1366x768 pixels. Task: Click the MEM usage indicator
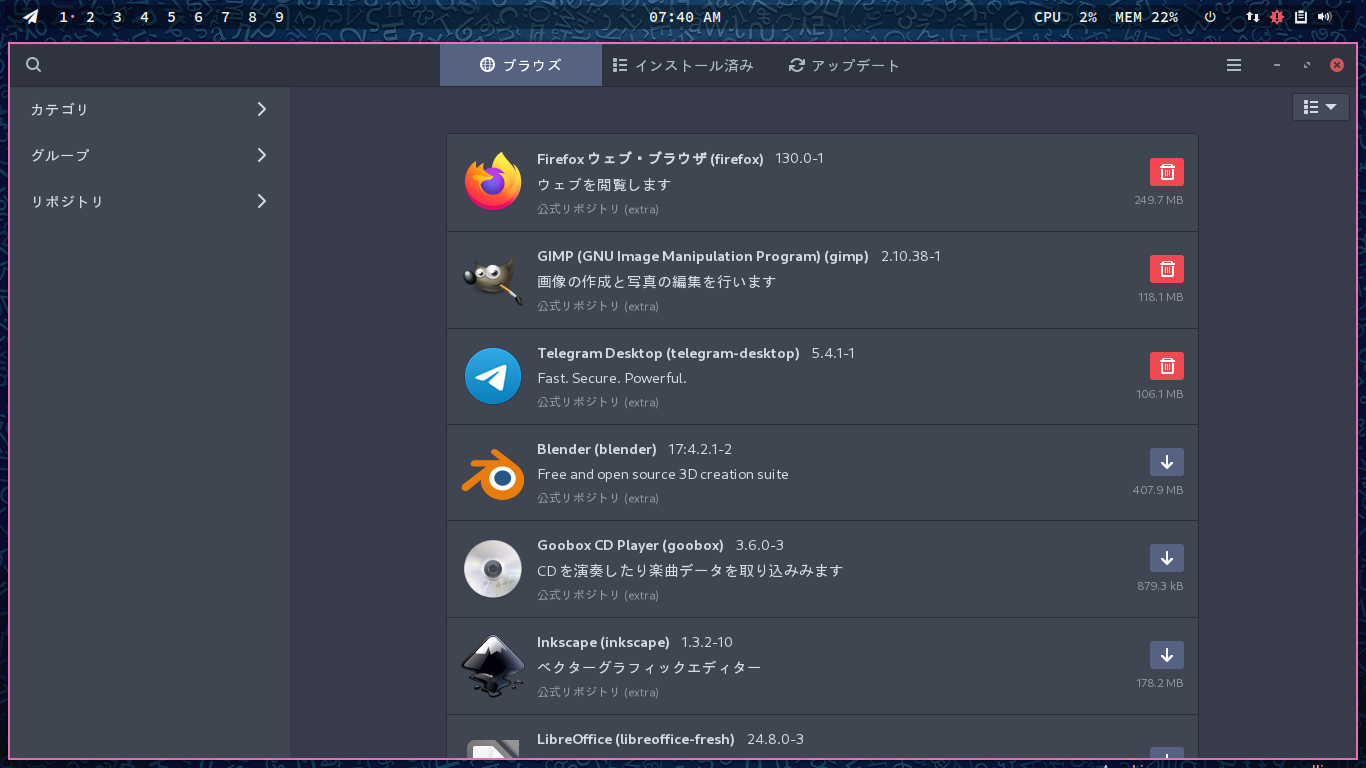pyautogui.click(x=1146, y=17)
